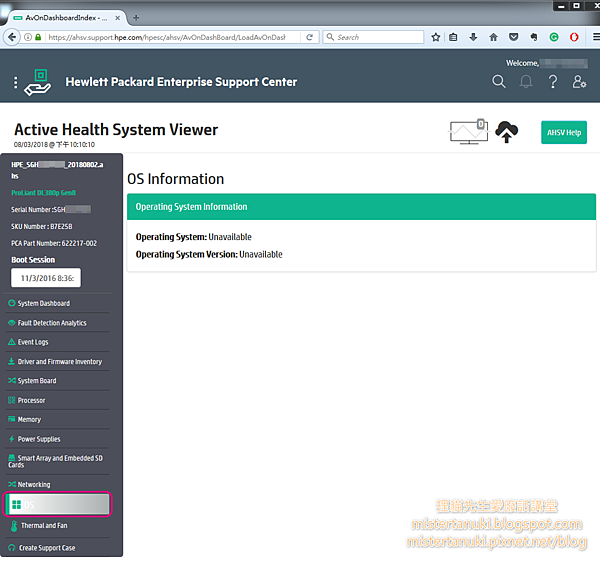
Task: Open the three-dot menu in HPE header
Action: 15,82
